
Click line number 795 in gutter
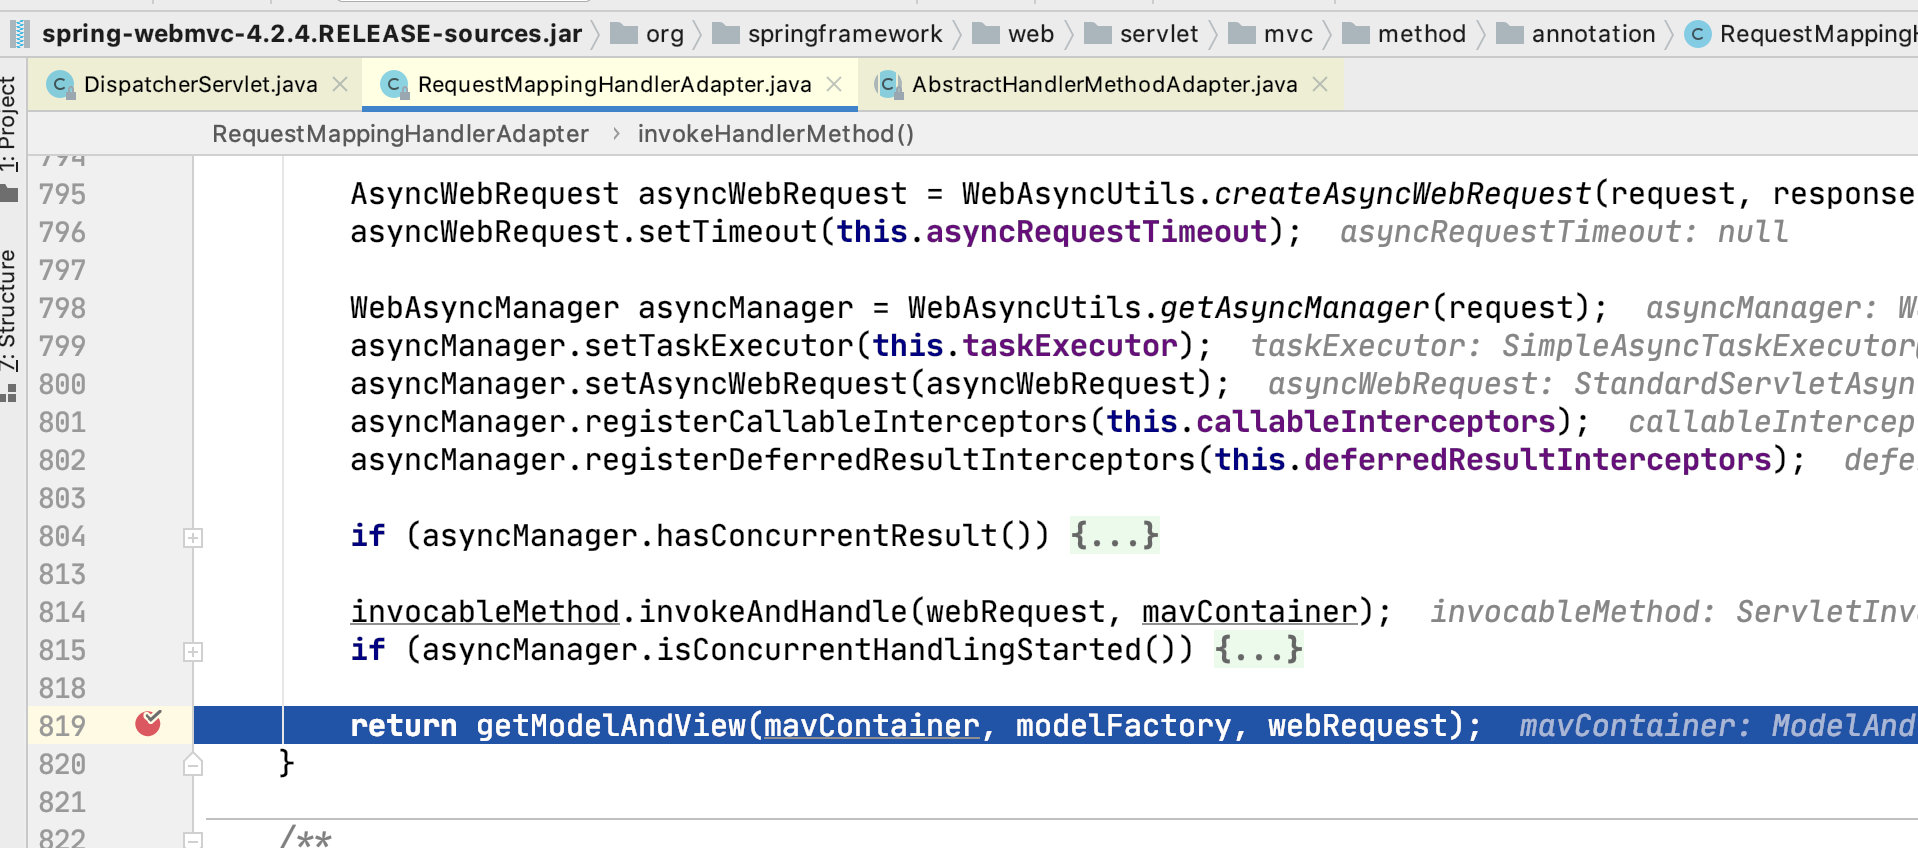(x=62, y=194)
